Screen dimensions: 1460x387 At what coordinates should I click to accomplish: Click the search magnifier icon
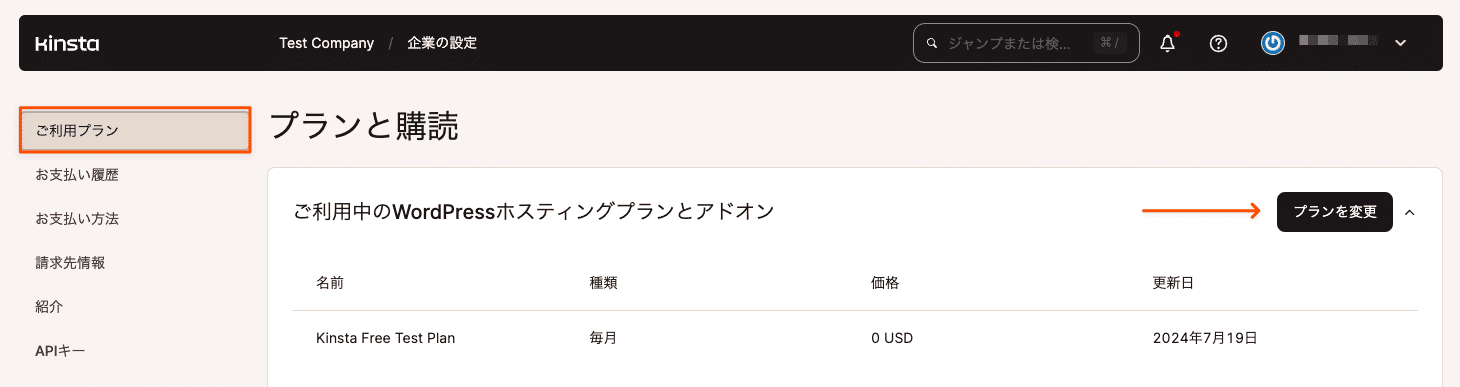point(932,43)
